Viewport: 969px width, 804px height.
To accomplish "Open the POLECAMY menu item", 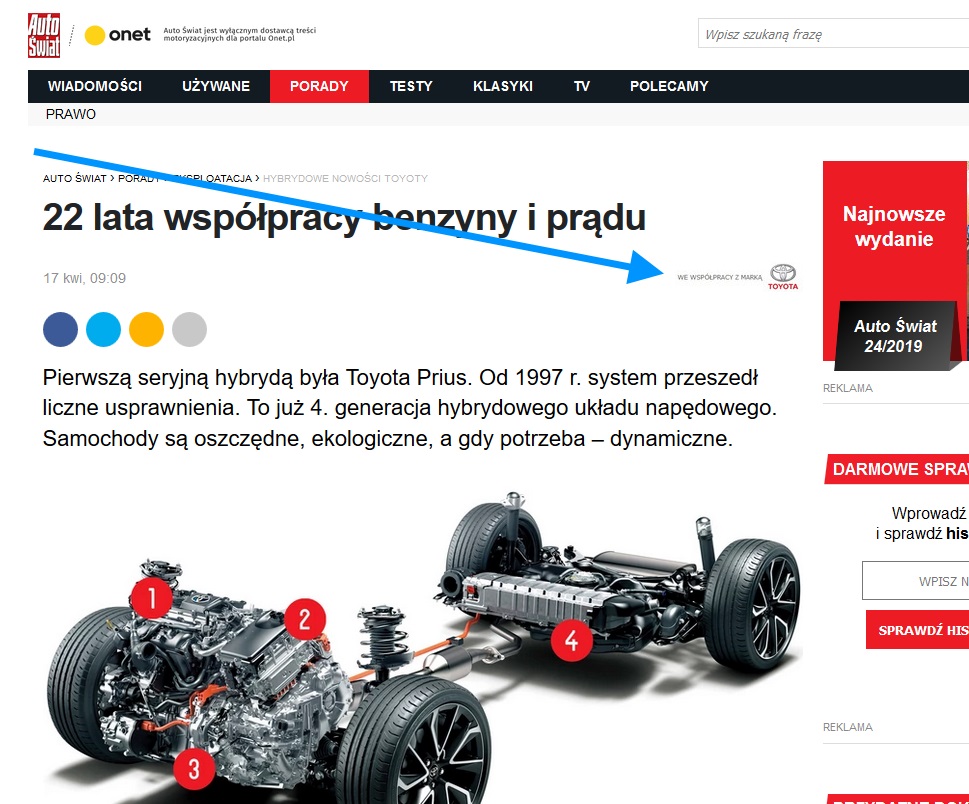I will [669, 86].
